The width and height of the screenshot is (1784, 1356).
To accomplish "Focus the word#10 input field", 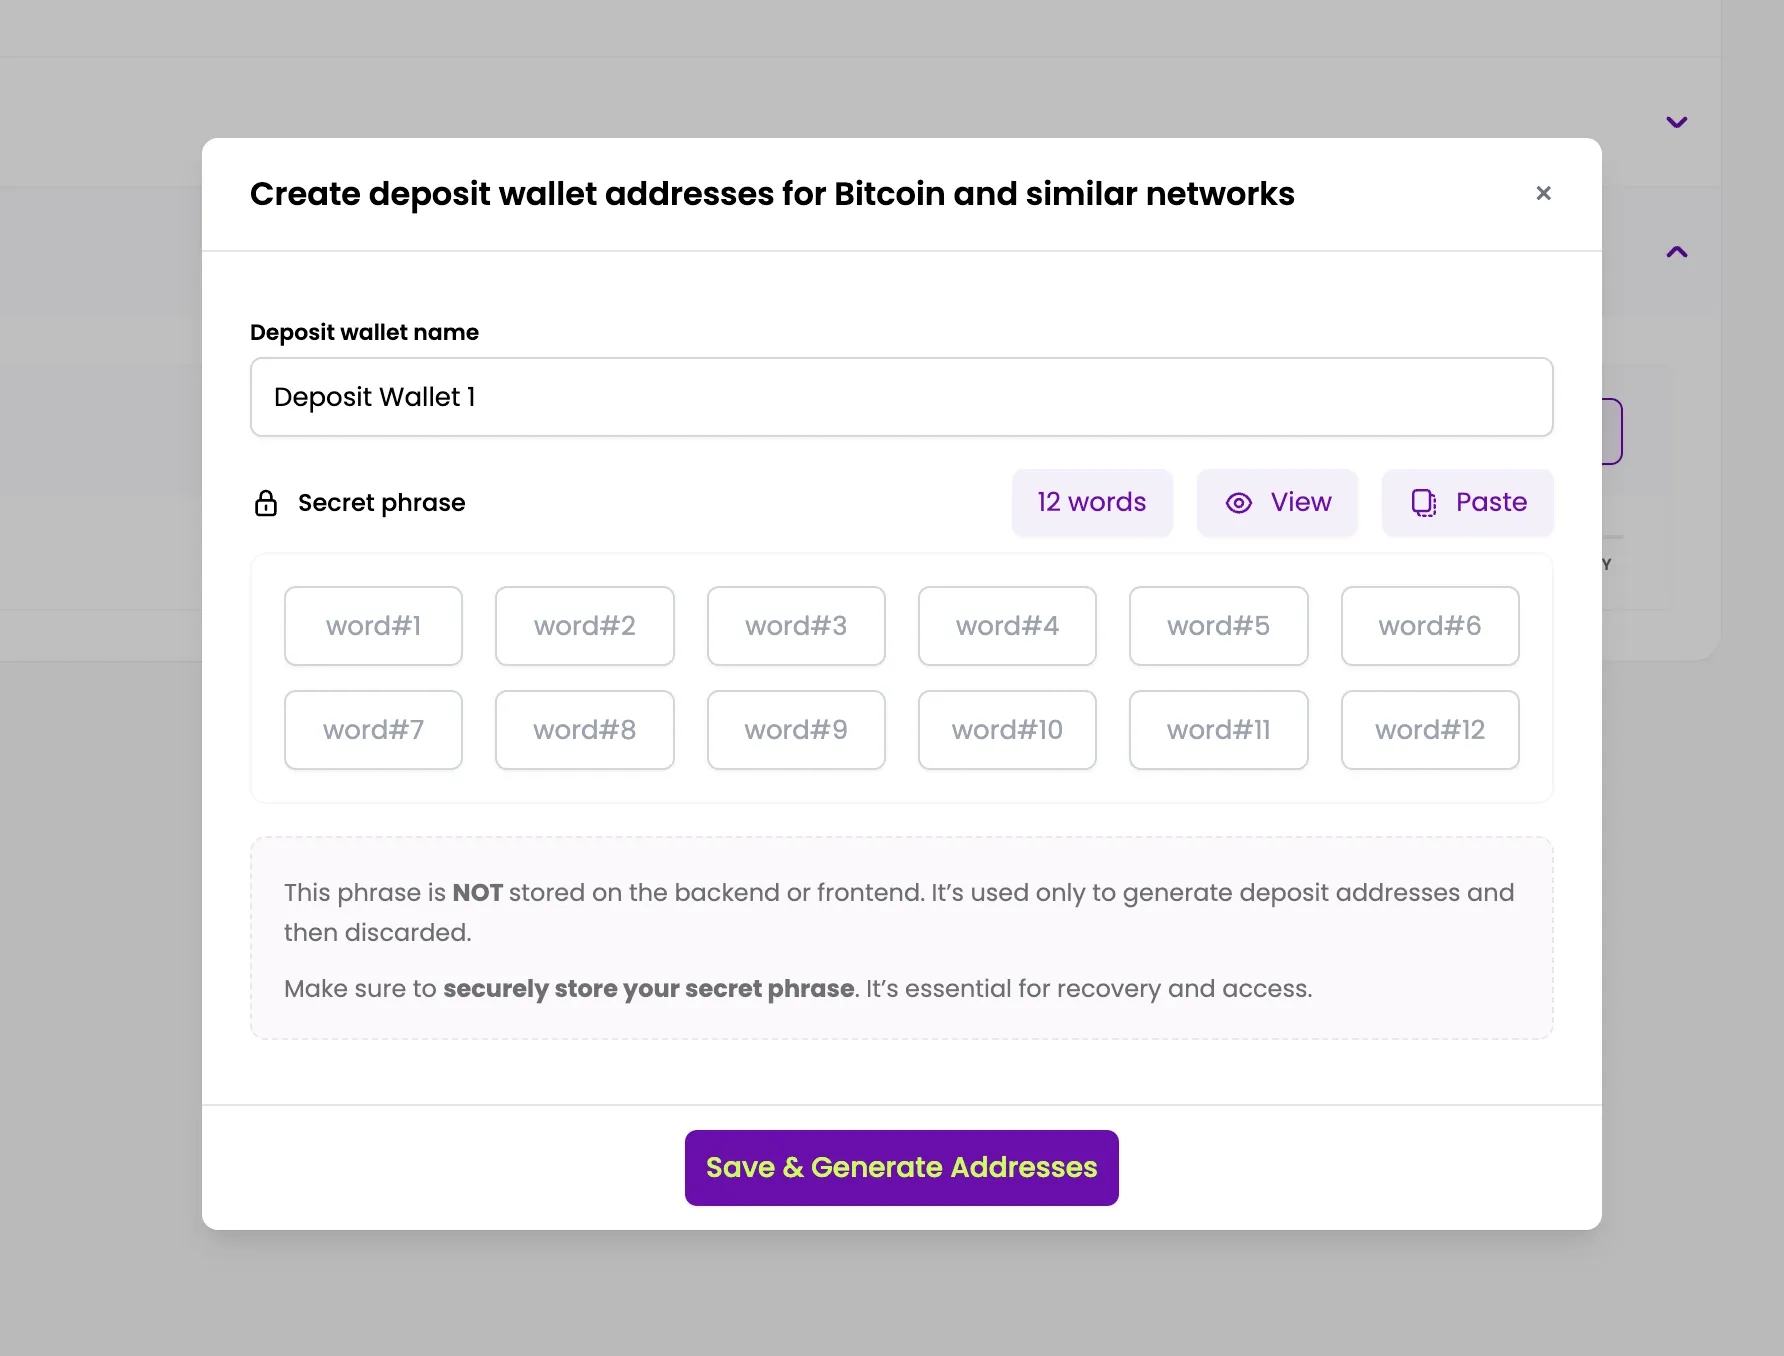I will tap(1007, 730).
